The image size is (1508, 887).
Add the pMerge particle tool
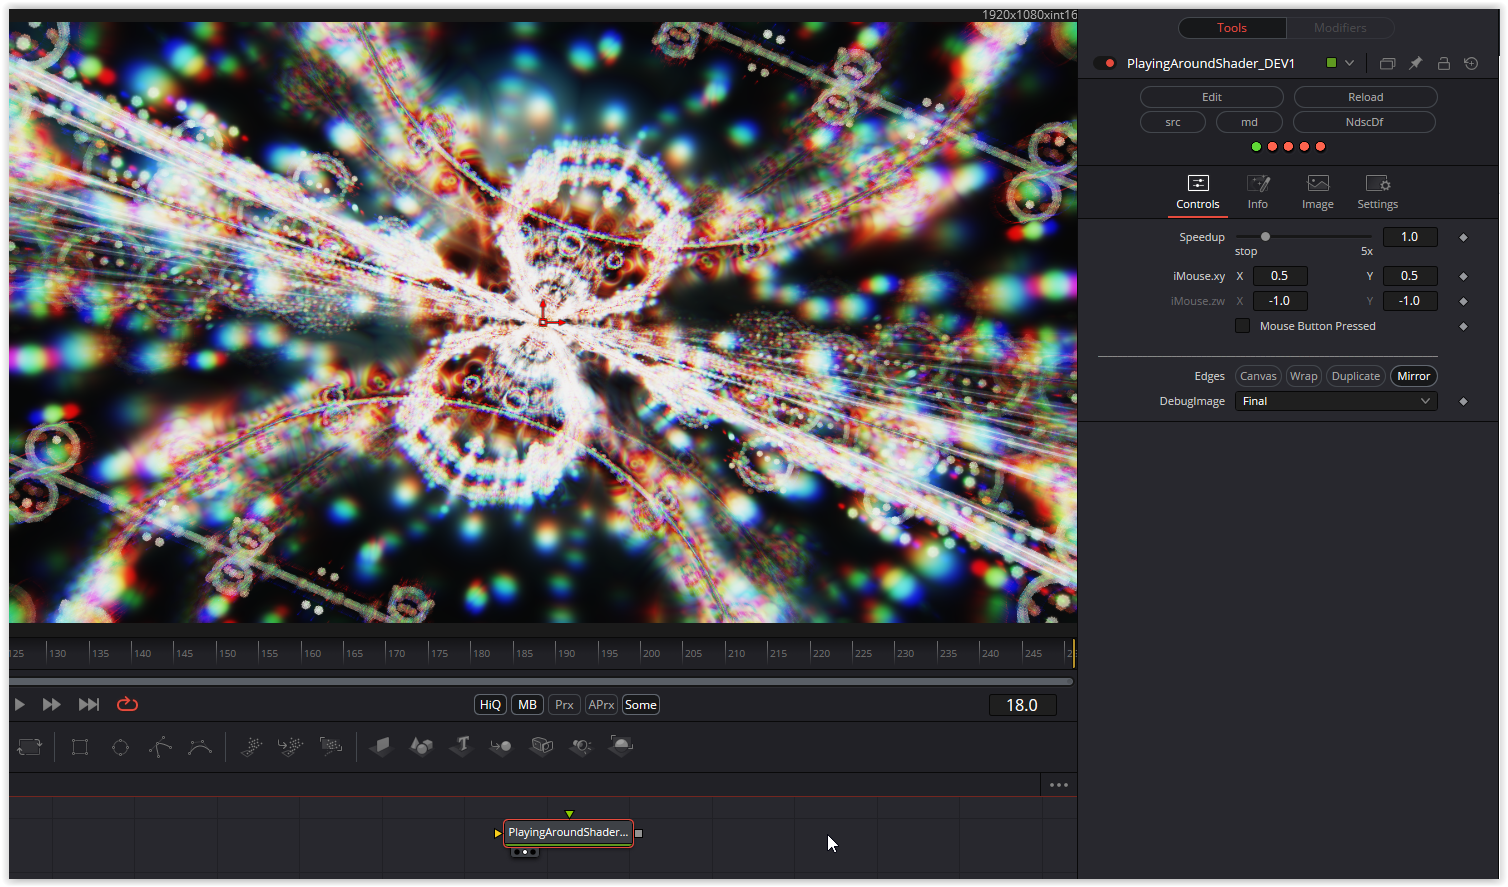291,746
